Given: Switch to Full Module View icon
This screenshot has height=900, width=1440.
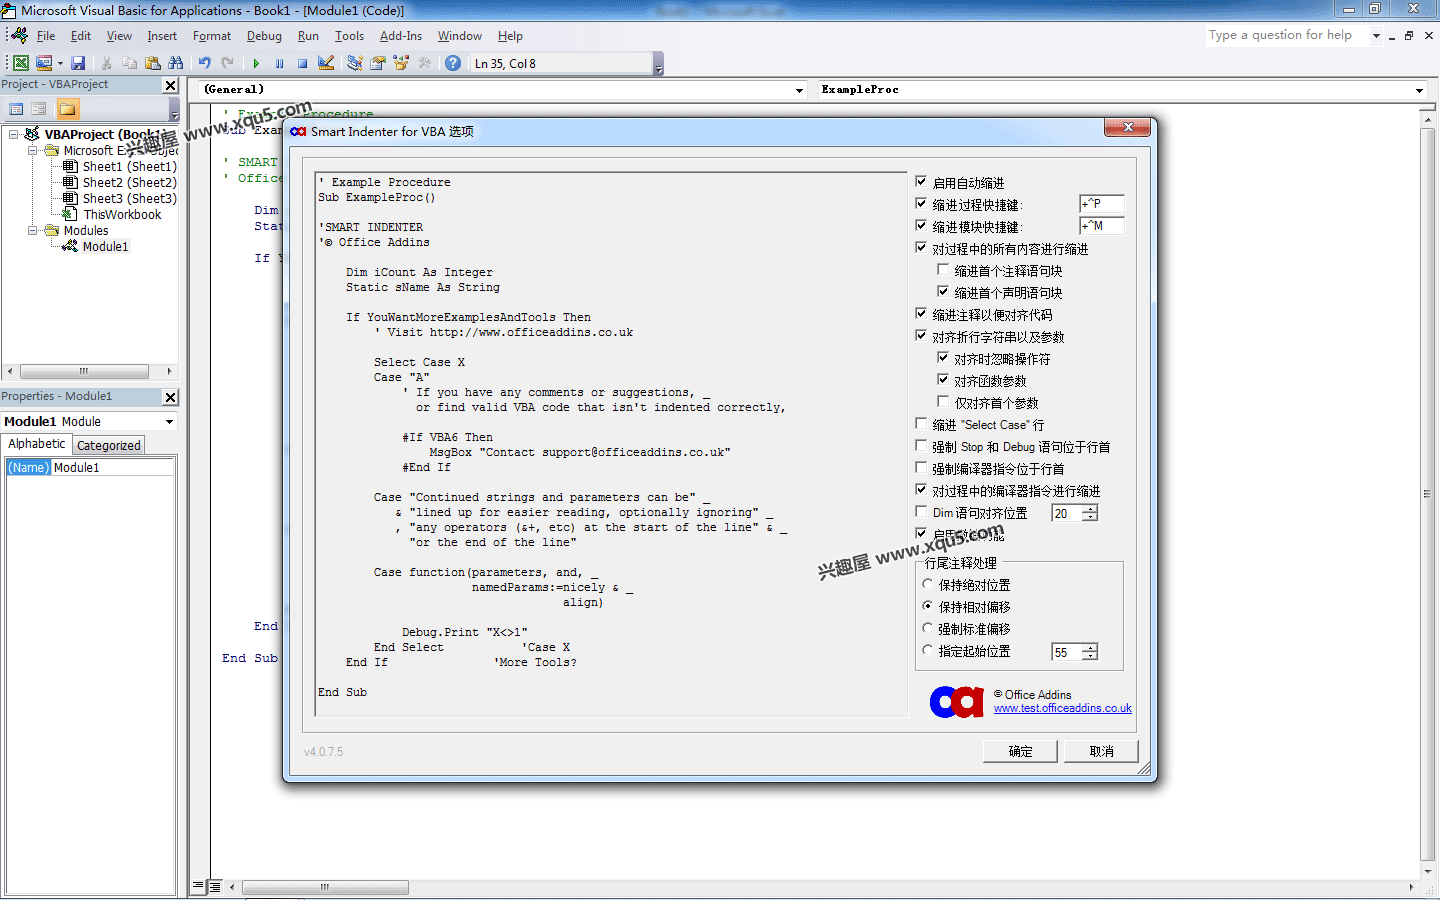Looking at the screenshot, I should coord(214,886).
